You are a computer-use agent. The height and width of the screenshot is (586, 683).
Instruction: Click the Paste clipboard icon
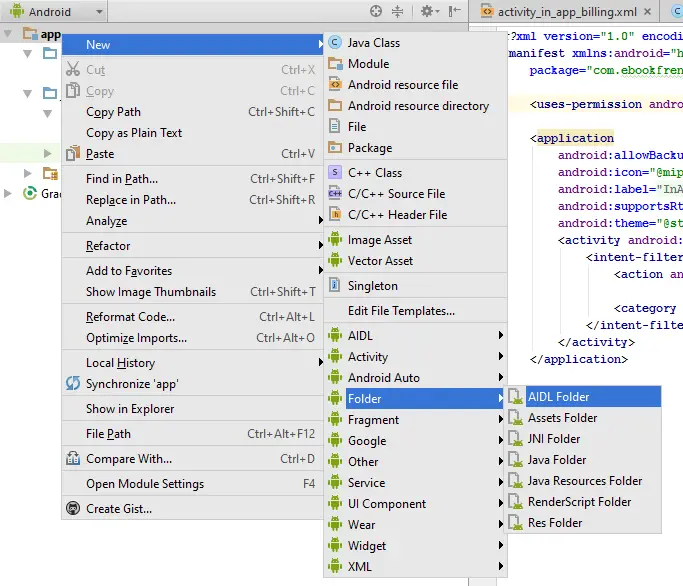click(x=72, y=154)
